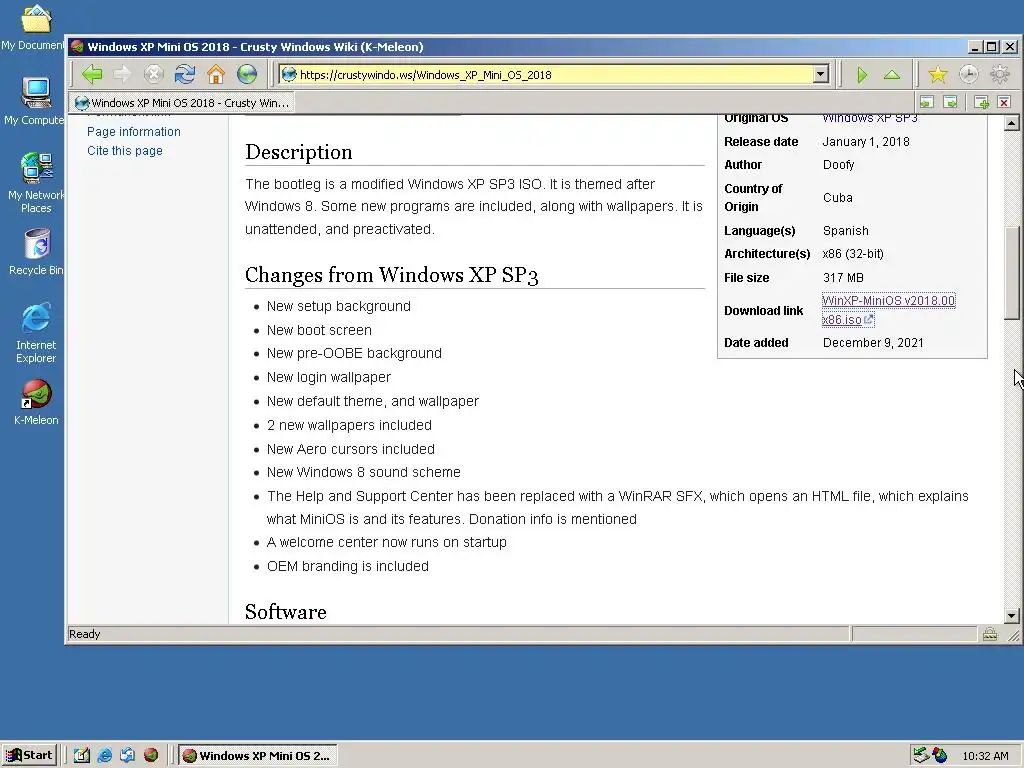This screenshot has height=768, width=1024.
Task: Launch K-Meleon from quick launch
Action: point(151,755)
